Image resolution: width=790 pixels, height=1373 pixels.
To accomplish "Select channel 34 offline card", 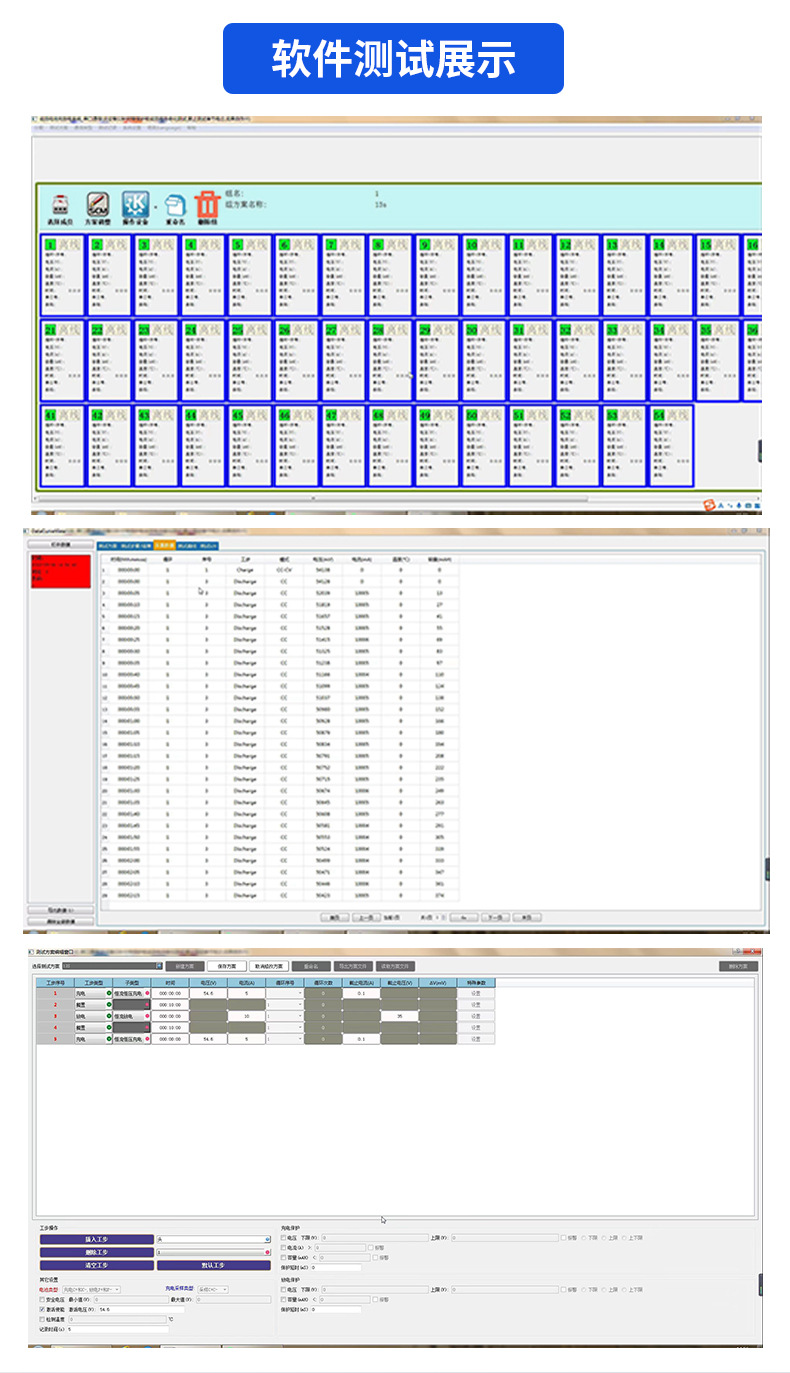I will pos(671,361).
